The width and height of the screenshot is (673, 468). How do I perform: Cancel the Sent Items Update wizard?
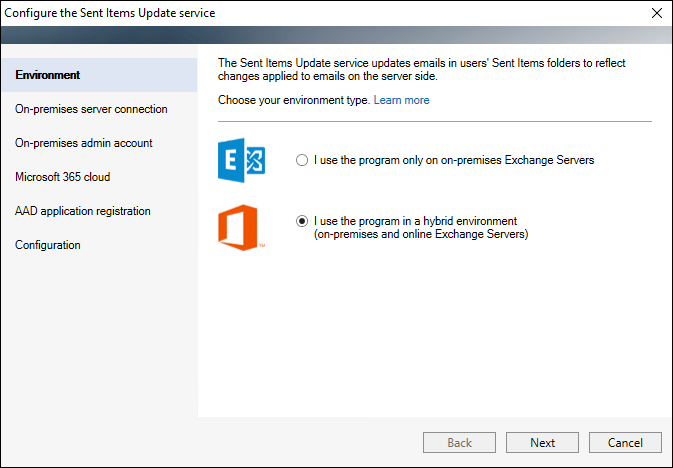tap(625, 442)
